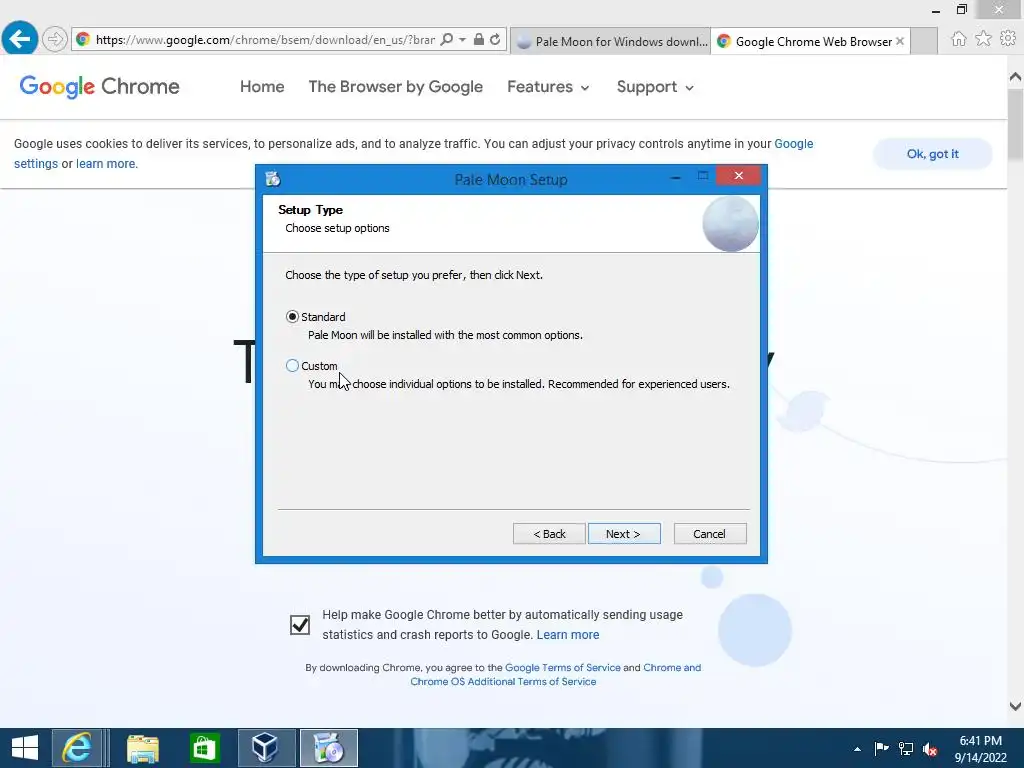Open the Windows Start button
The height and width of the screenshot is (768, 1024).
click(x=25, y=748)
